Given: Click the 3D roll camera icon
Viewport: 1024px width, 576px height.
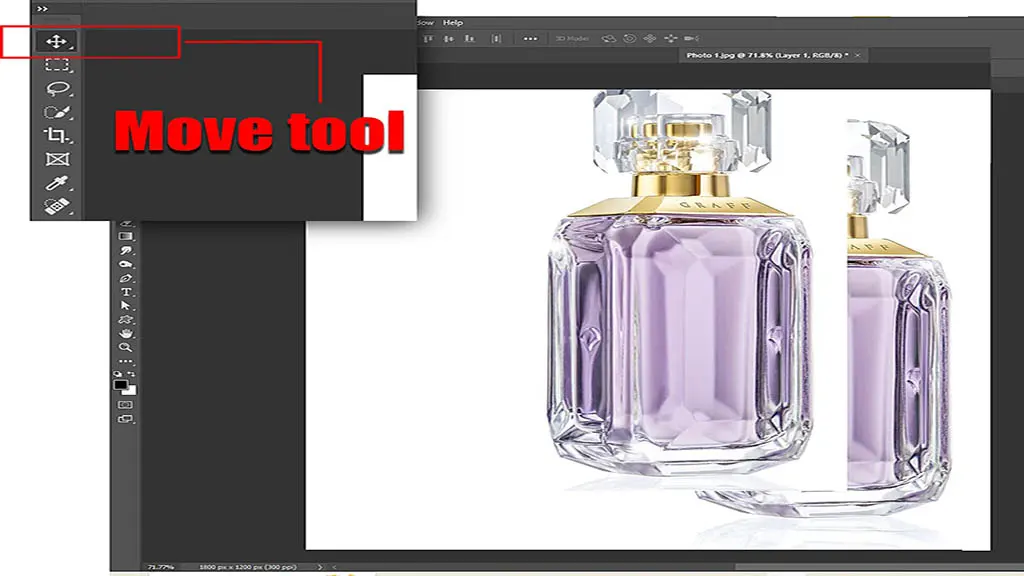Looking at the screenshot, I should pos(630,39).
